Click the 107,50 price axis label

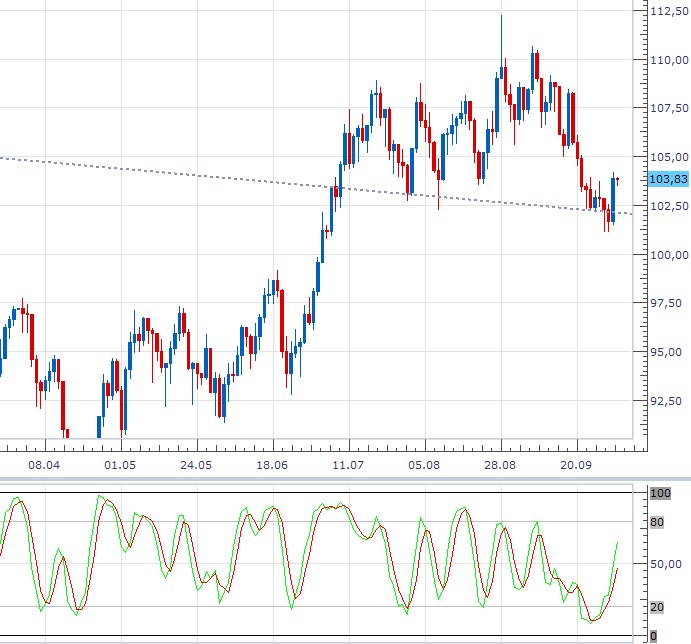[x=670, y=108]
